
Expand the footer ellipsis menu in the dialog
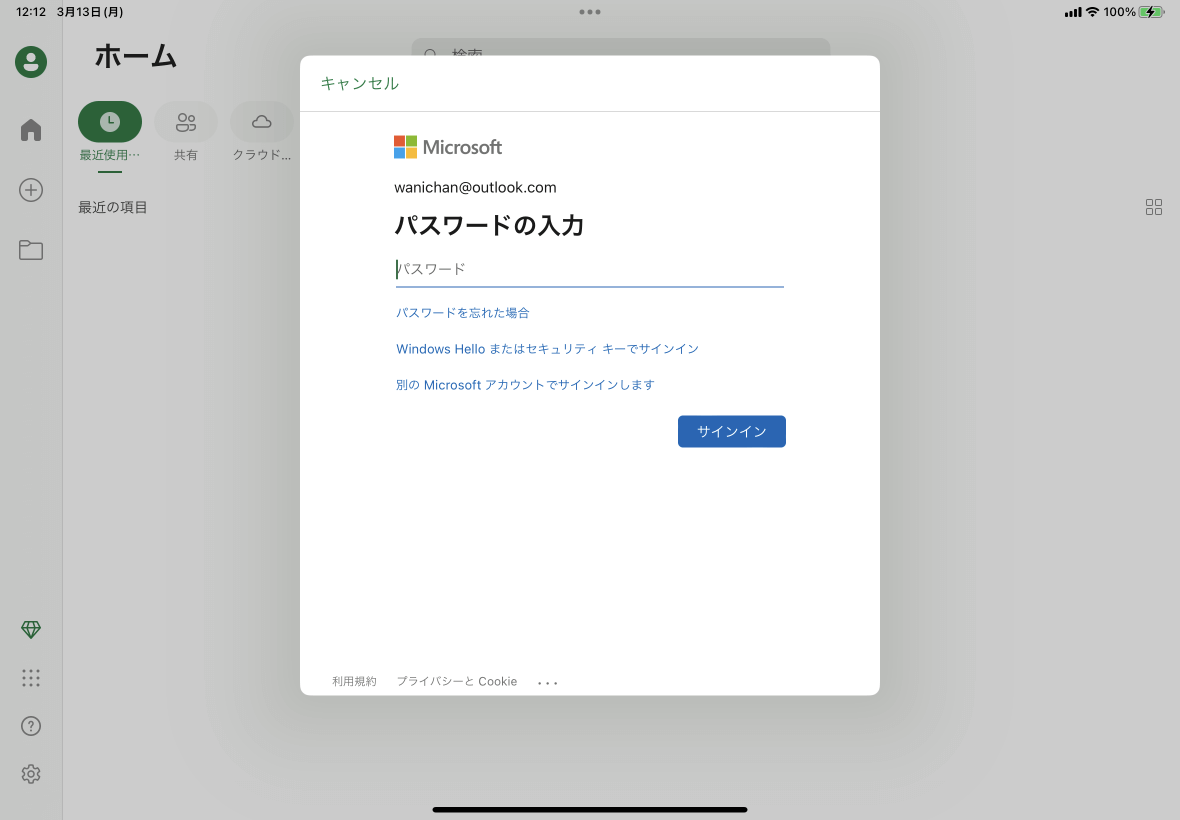(547, 681)
